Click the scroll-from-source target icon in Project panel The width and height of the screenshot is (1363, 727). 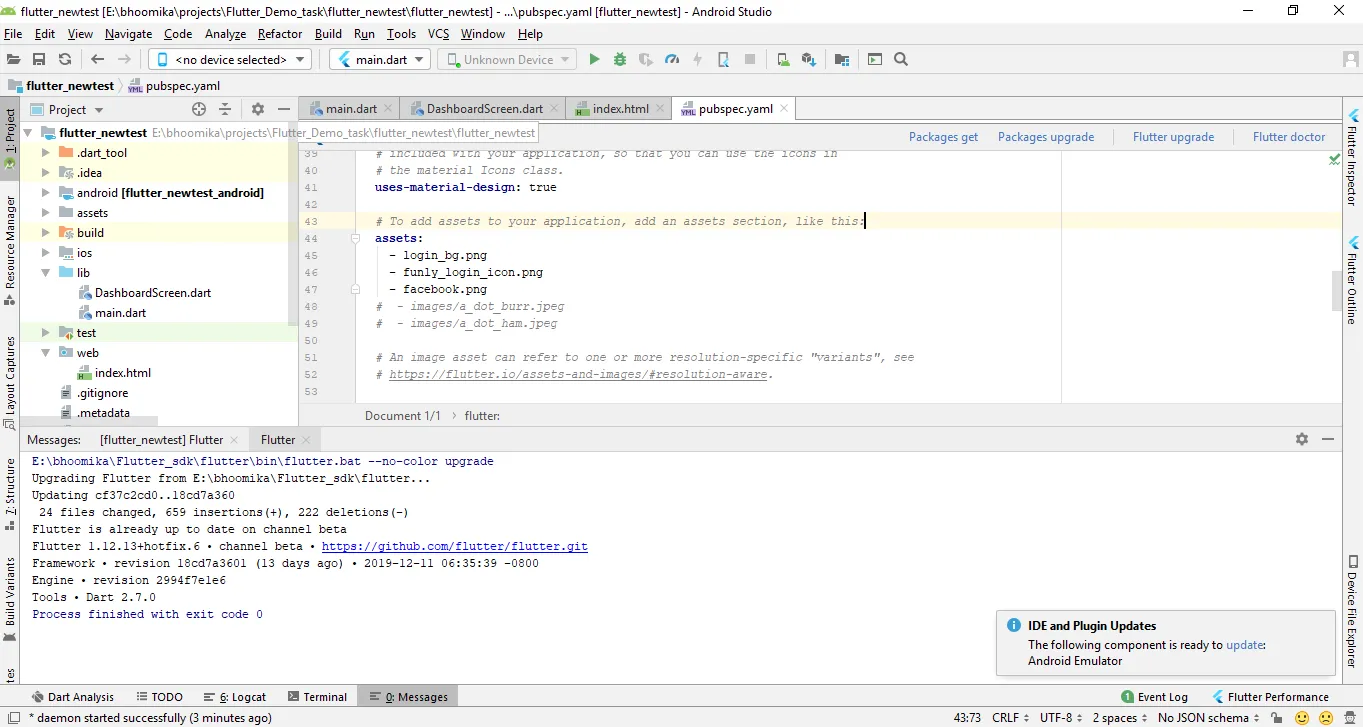pyautogui.click(x=199, y=109)
